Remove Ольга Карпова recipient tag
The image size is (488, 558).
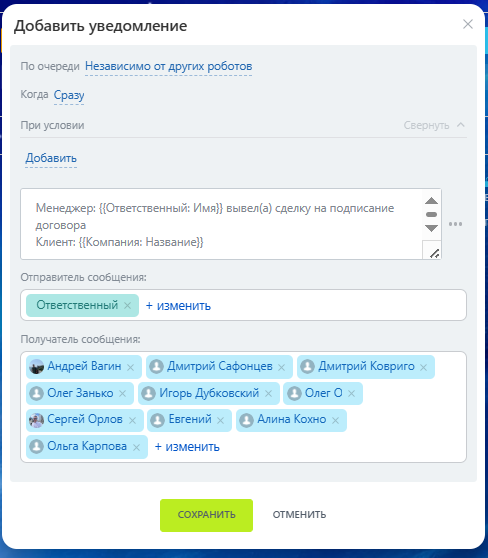point(136,447)
